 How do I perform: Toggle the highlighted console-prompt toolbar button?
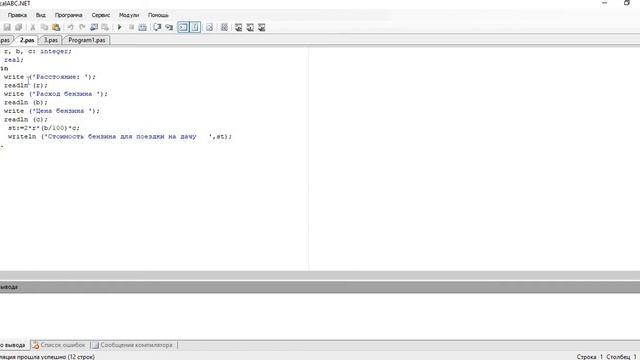pyautogui.click(x=183, y=27)
